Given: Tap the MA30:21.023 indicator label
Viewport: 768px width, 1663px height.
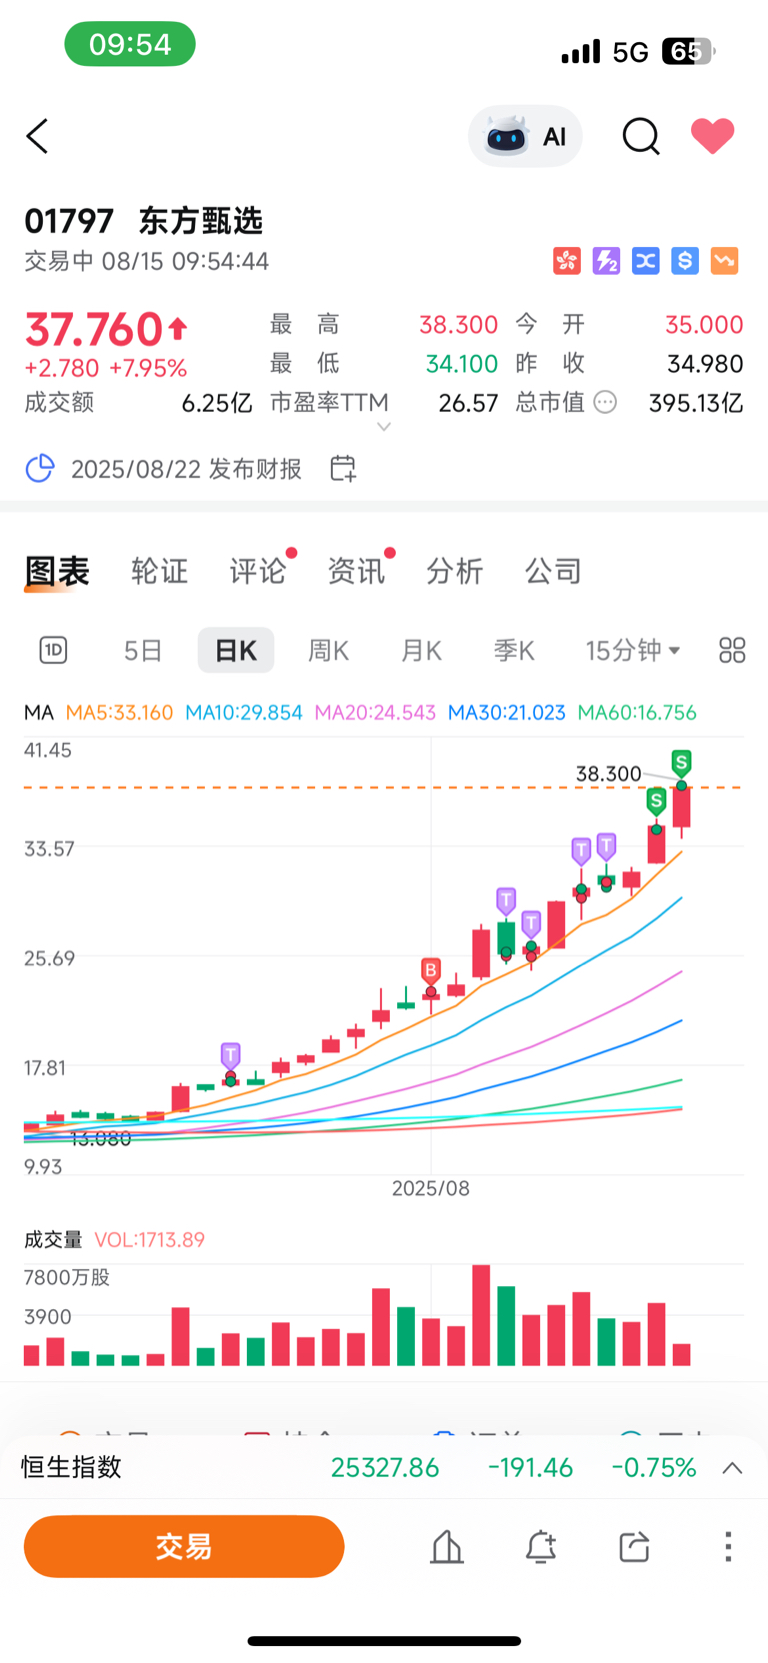Looking at the screenshot, I should (506, 713).
